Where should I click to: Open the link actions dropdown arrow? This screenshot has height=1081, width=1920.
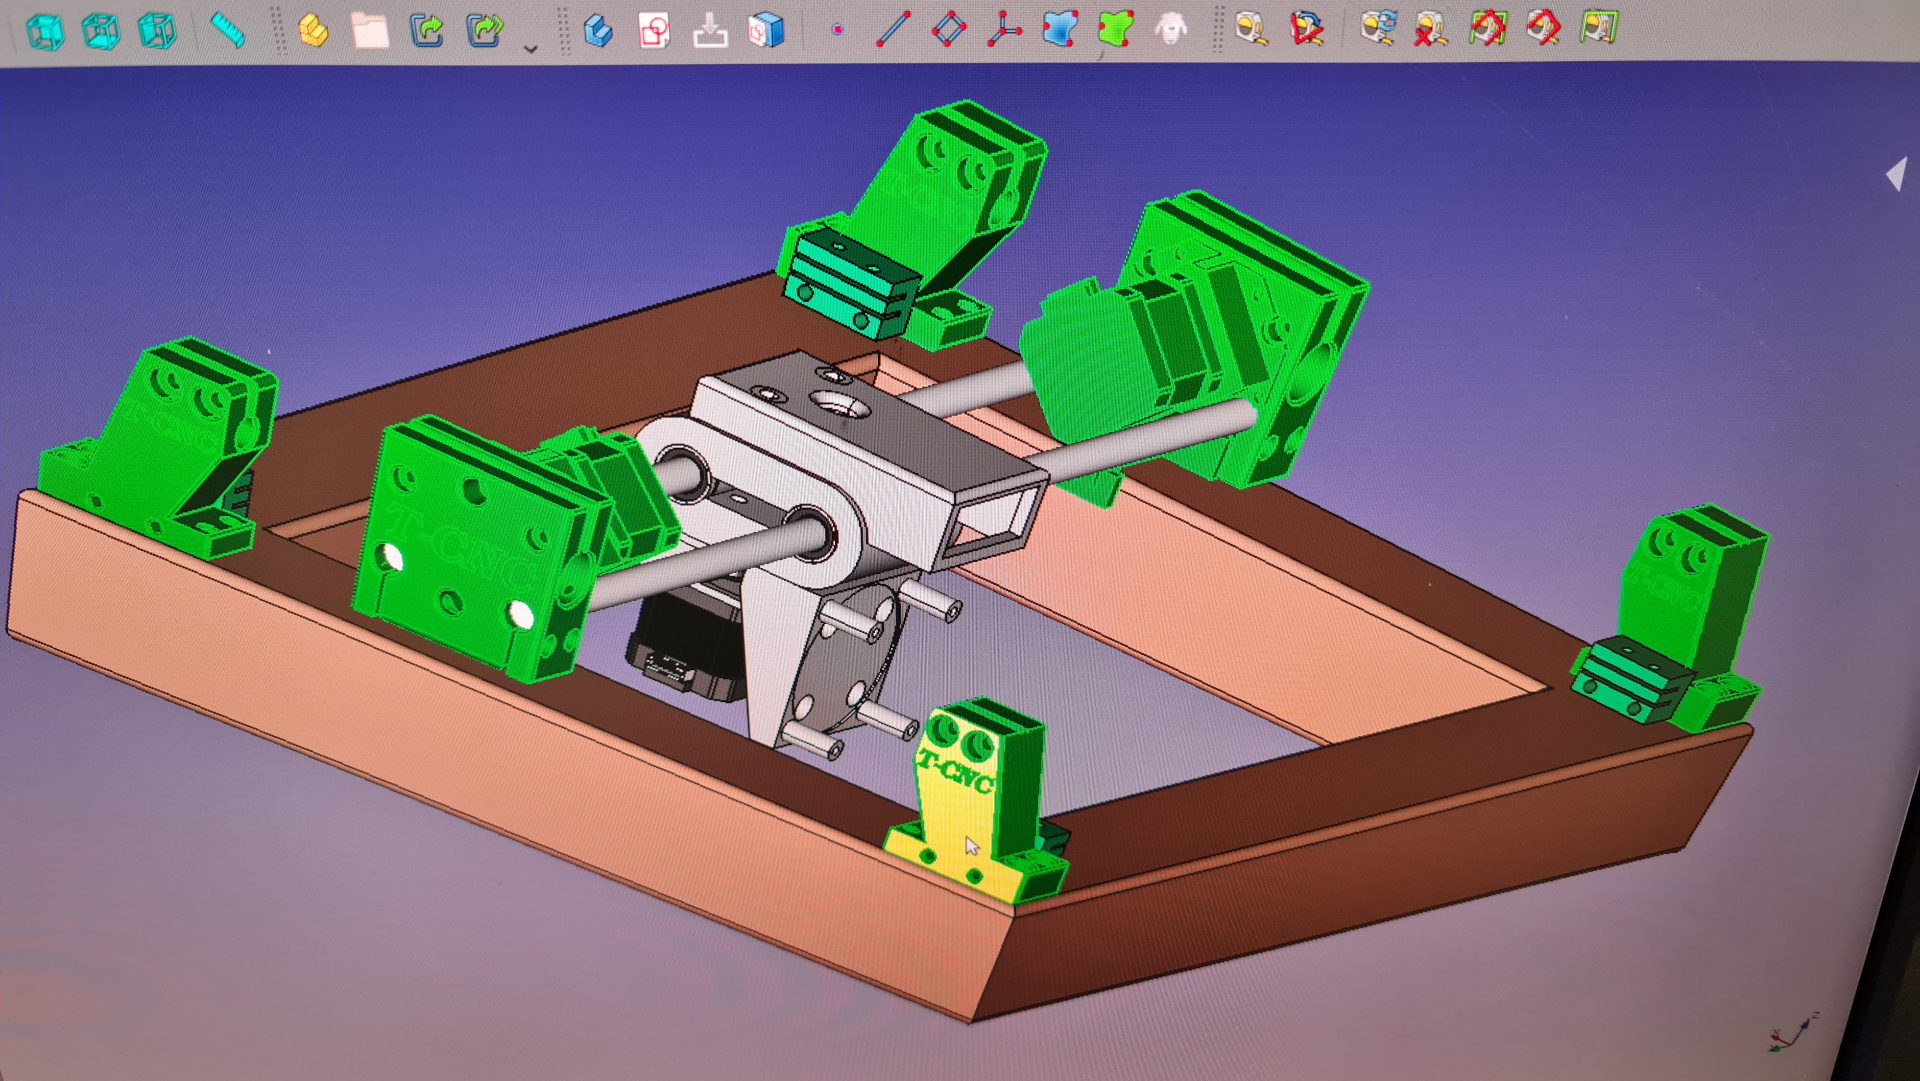click(531, 48)
